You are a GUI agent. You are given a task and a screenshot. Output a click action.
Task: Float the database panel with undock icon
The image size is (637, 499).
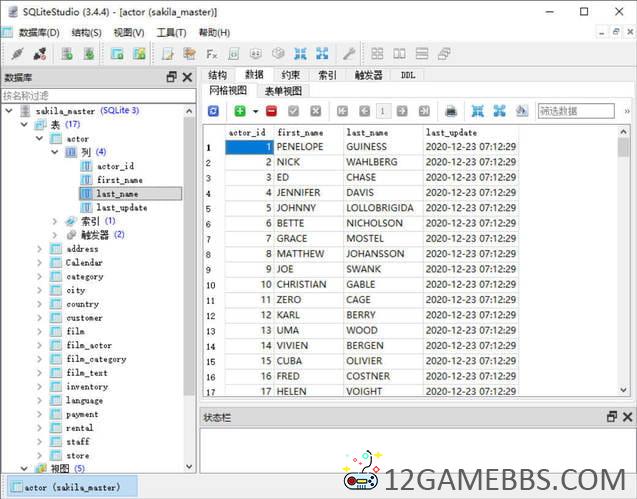point(171,77)
